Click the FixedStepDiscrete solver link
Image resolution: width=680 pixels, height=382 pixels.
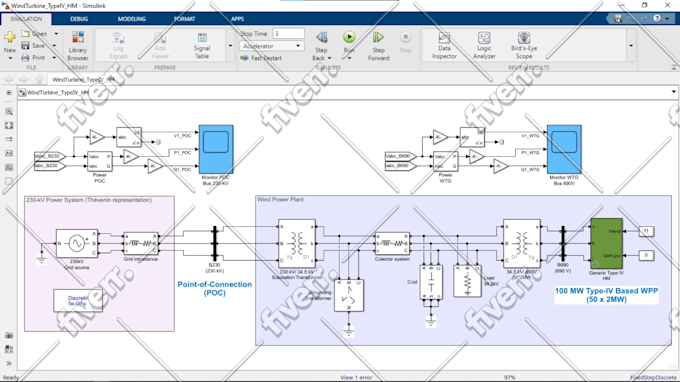point(654,378)
